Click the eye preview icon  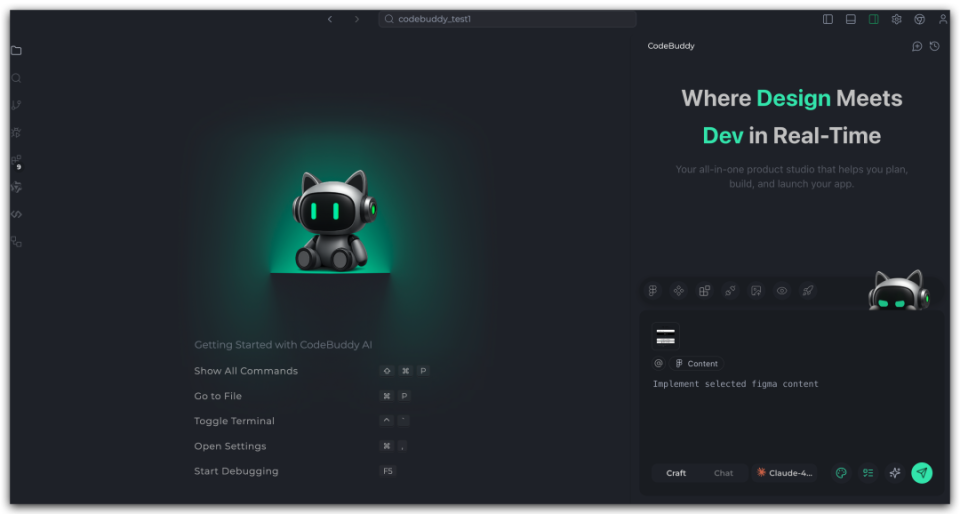tap(782, 291)
